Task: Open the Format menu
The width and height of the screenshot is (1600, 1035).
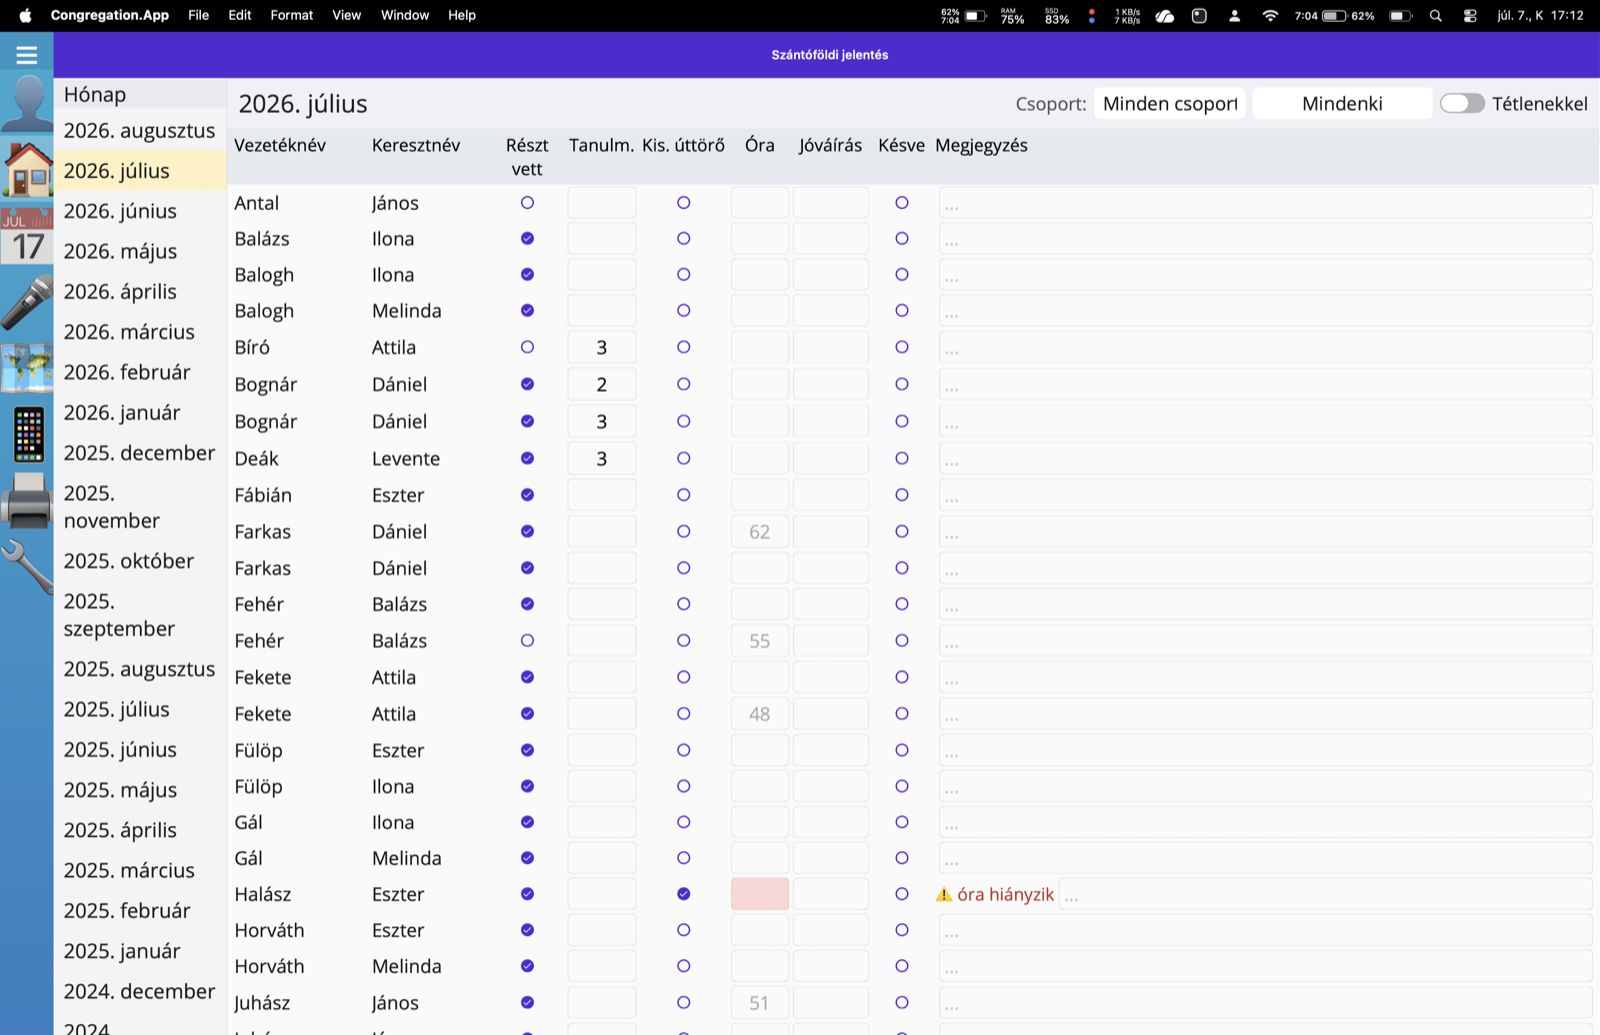Action: tap(291, 15)
